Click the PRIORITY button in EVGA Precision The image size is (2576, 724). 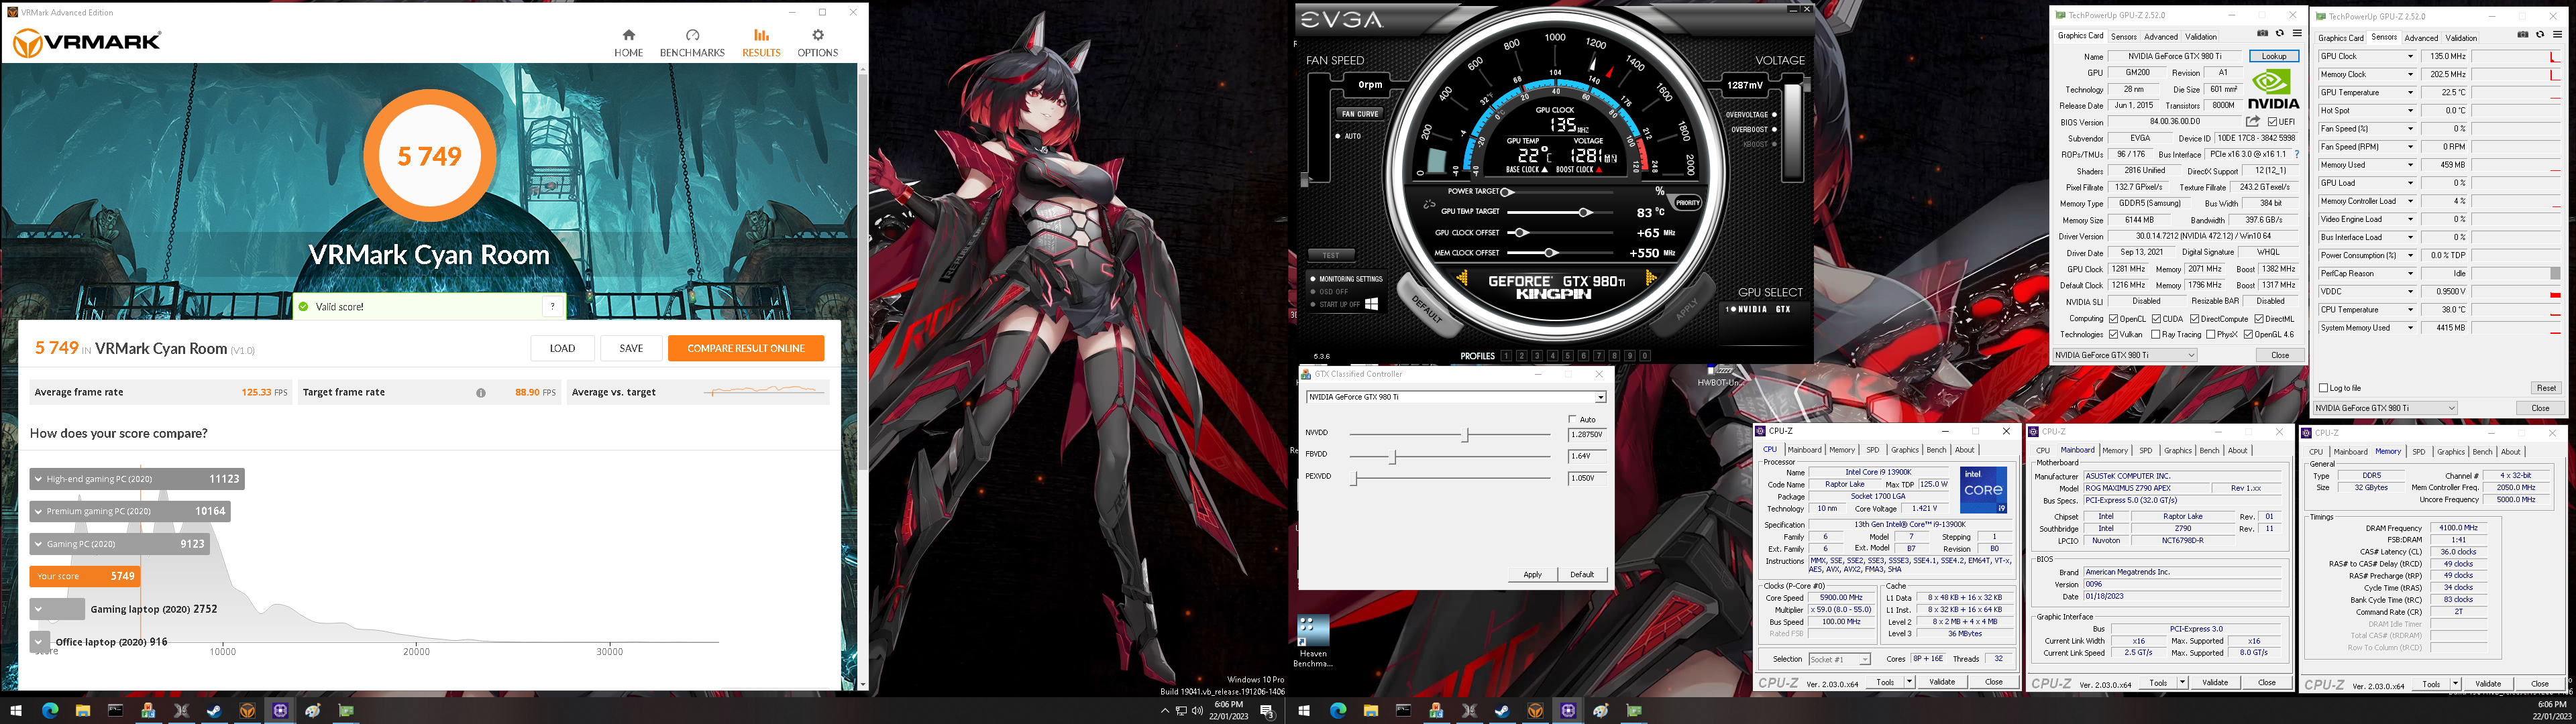(1687, 203)
